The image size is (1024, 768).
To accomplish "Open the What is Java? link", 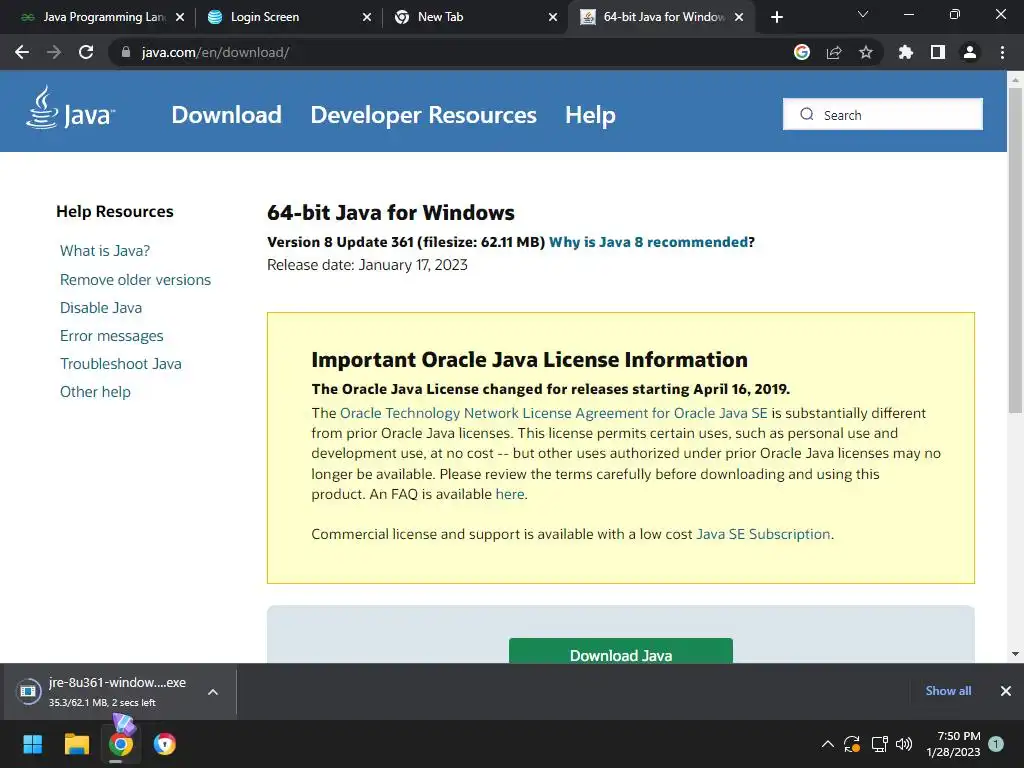I will (105, 251).
